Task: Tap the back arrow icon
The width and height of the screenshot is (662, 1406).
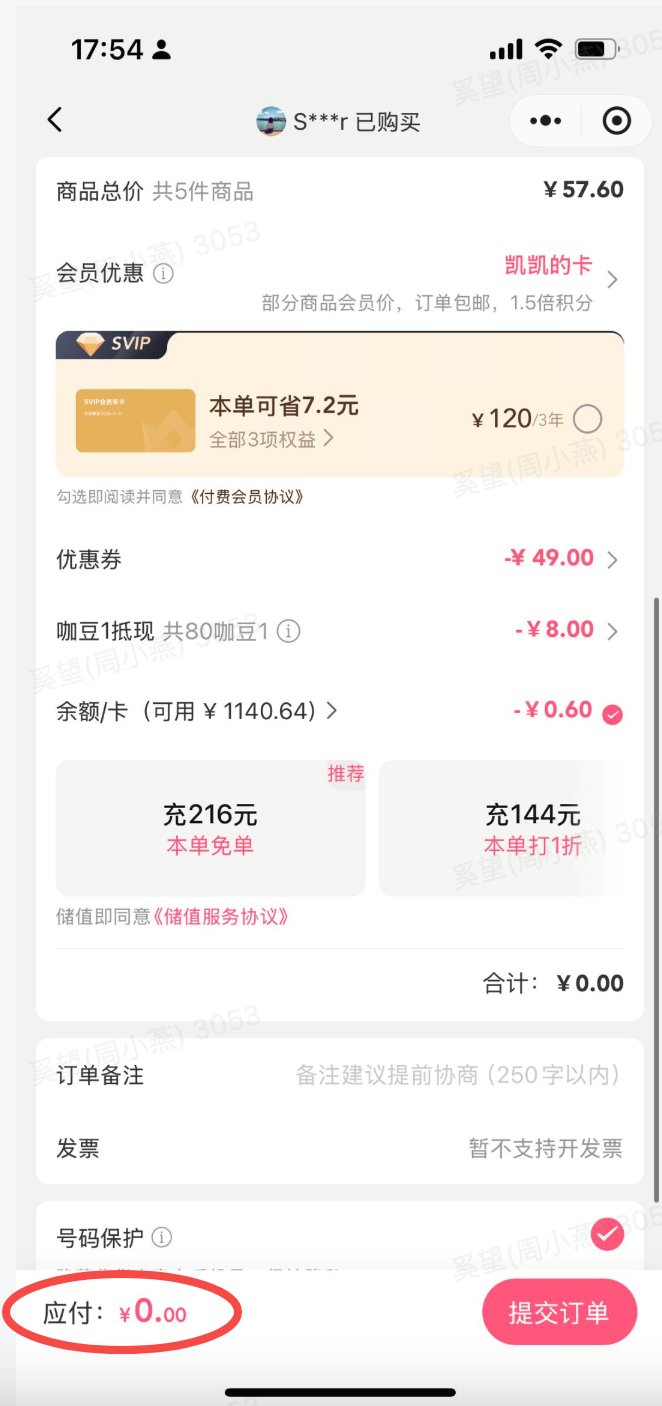Action: coord(55,120)
